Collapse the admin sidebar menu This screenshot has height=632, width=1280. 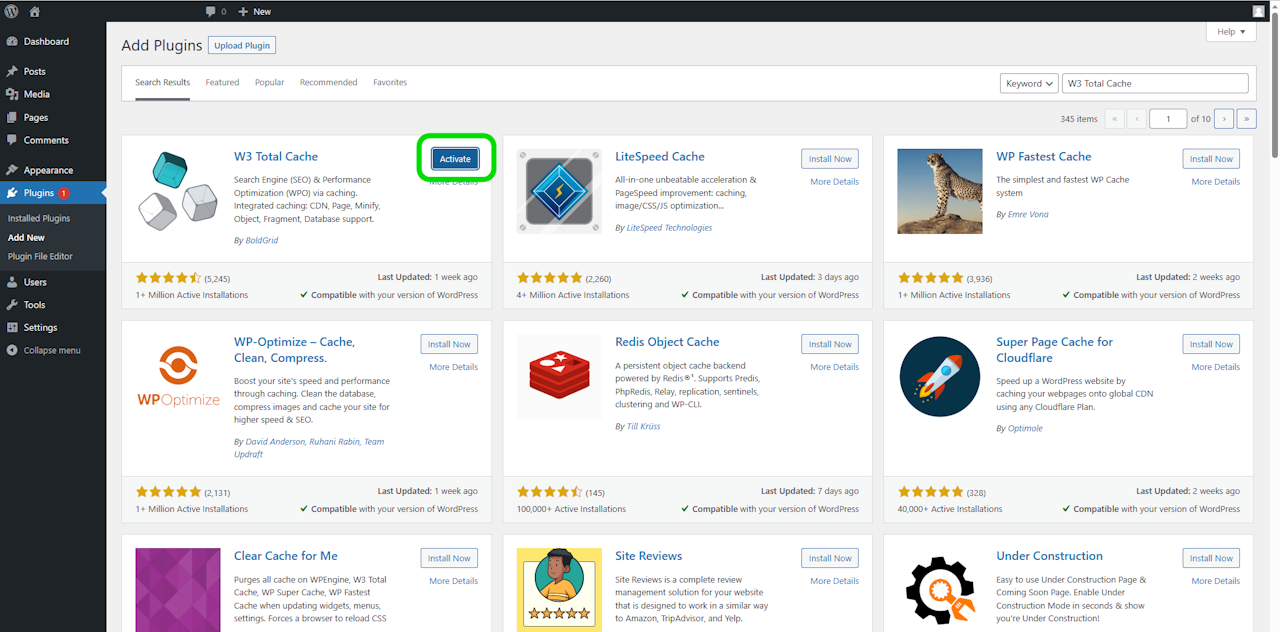coord(44,351)
